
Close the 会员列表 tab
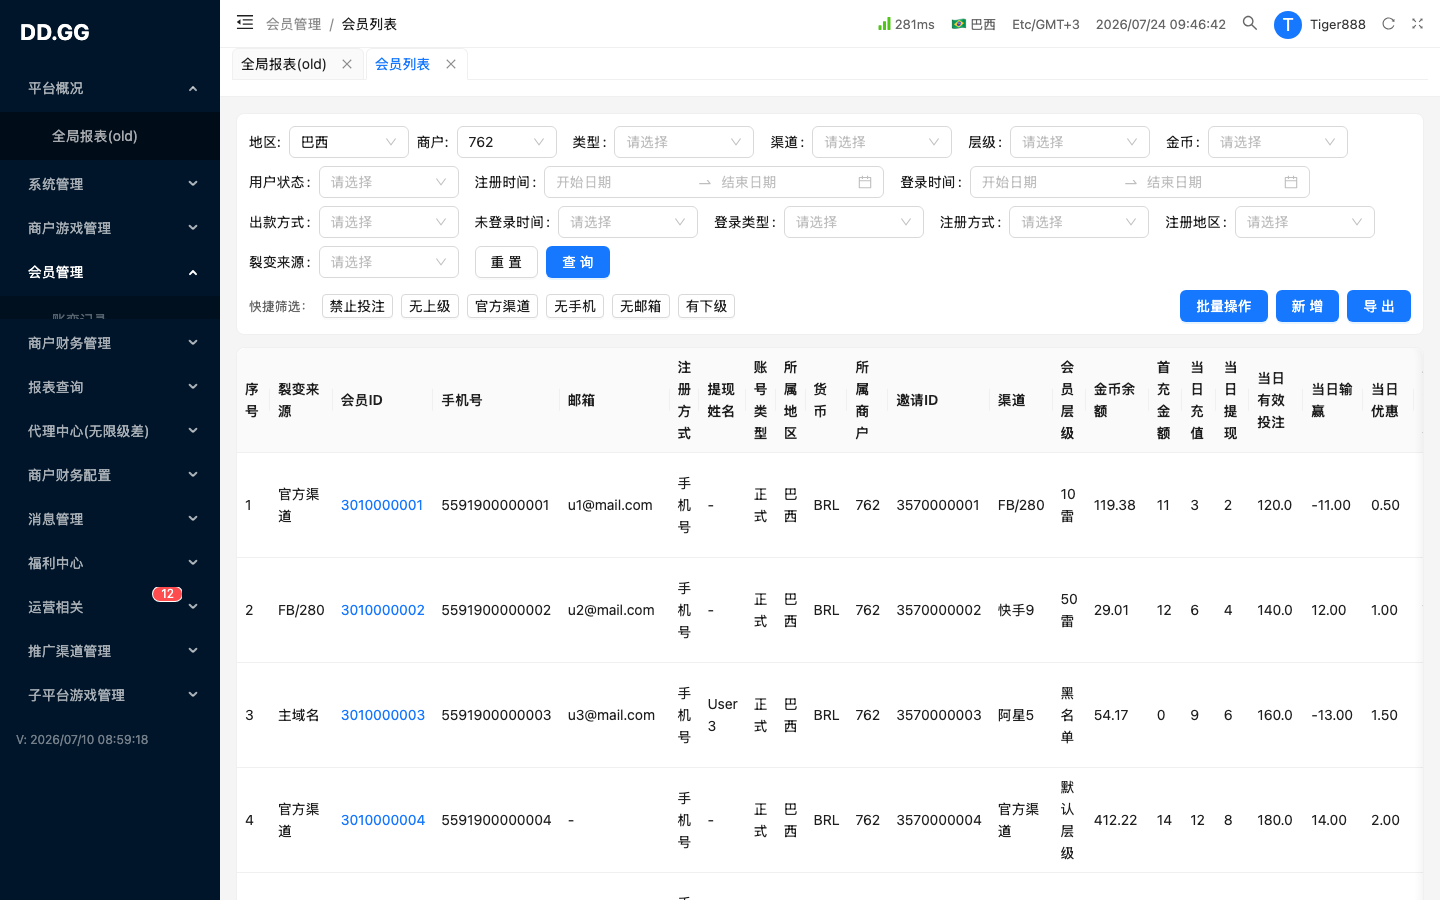pyautogui.click(x=451, y=64)
